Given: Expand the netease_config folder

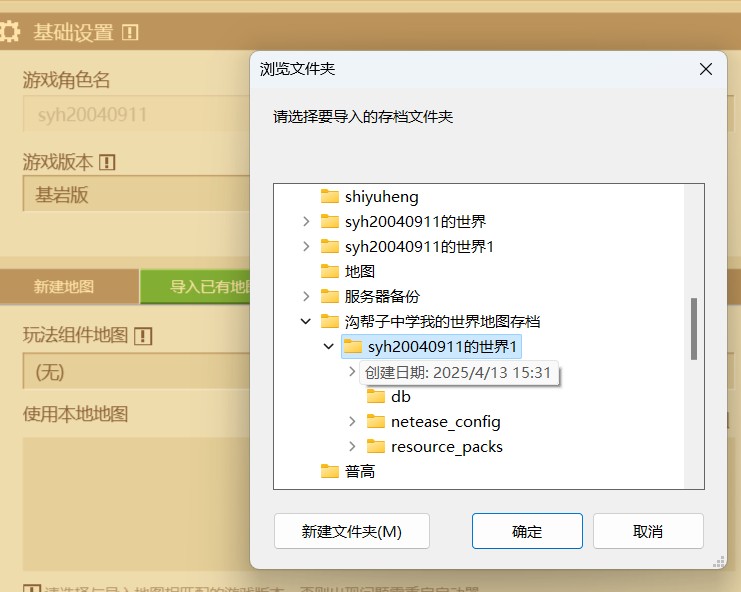Looking at the screenshot, I should [352, 421].
